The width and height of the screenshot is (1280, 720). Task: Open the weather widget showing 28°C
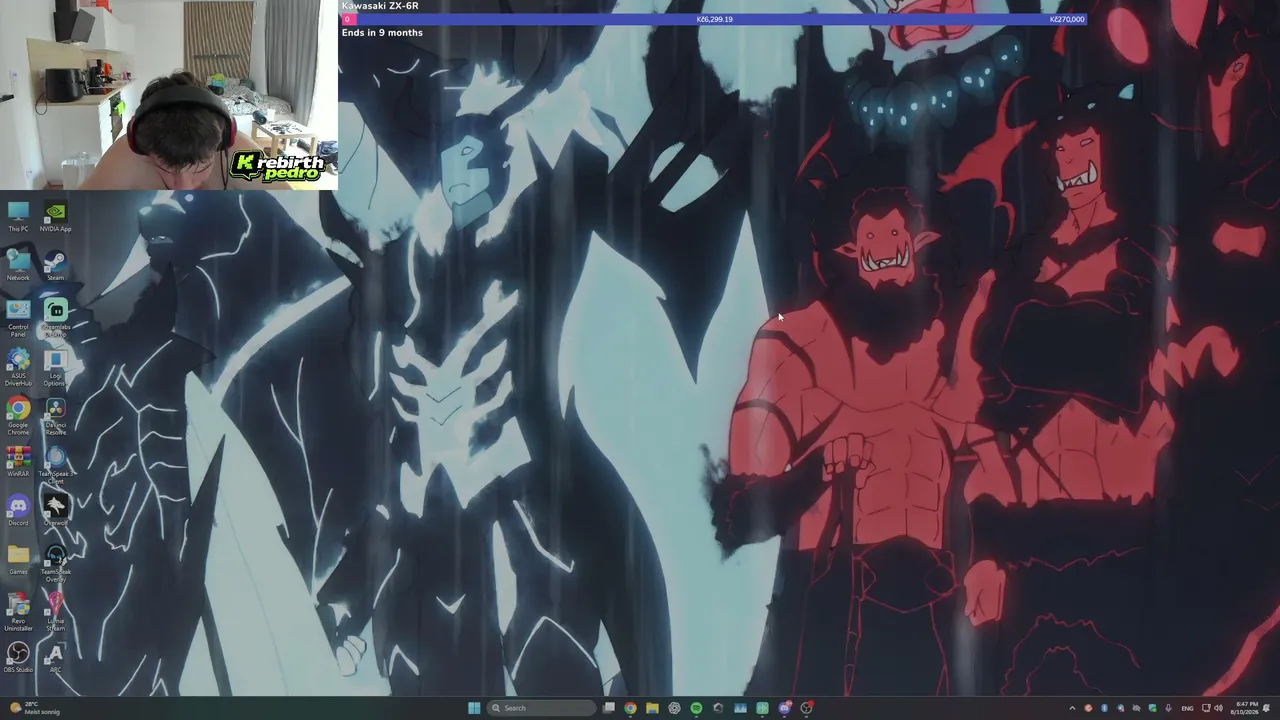pos(35,708)
